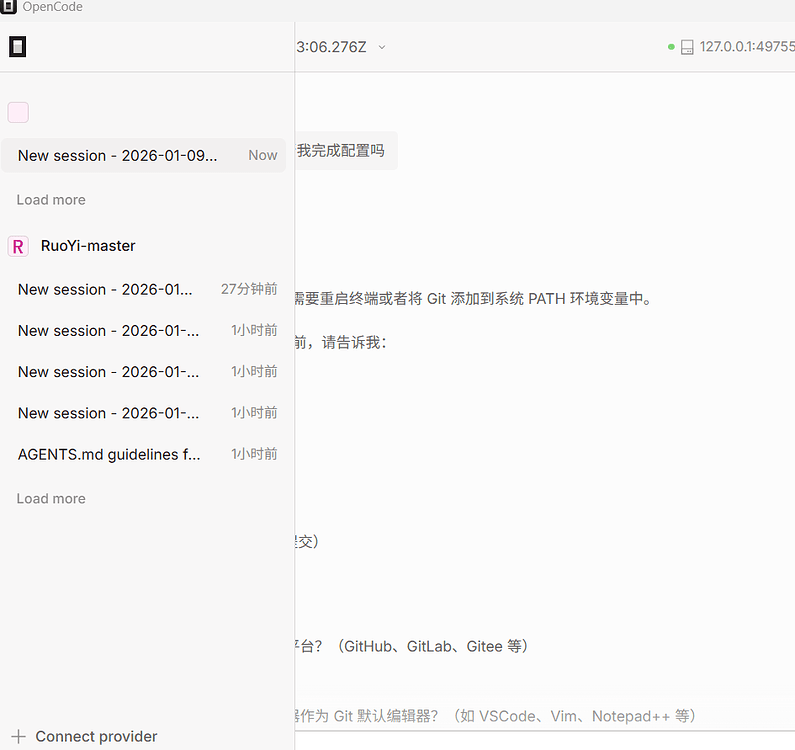The image size is (795, 750).
Task: Open the AGENTS.md guidelines session
Action: (143, 454)
